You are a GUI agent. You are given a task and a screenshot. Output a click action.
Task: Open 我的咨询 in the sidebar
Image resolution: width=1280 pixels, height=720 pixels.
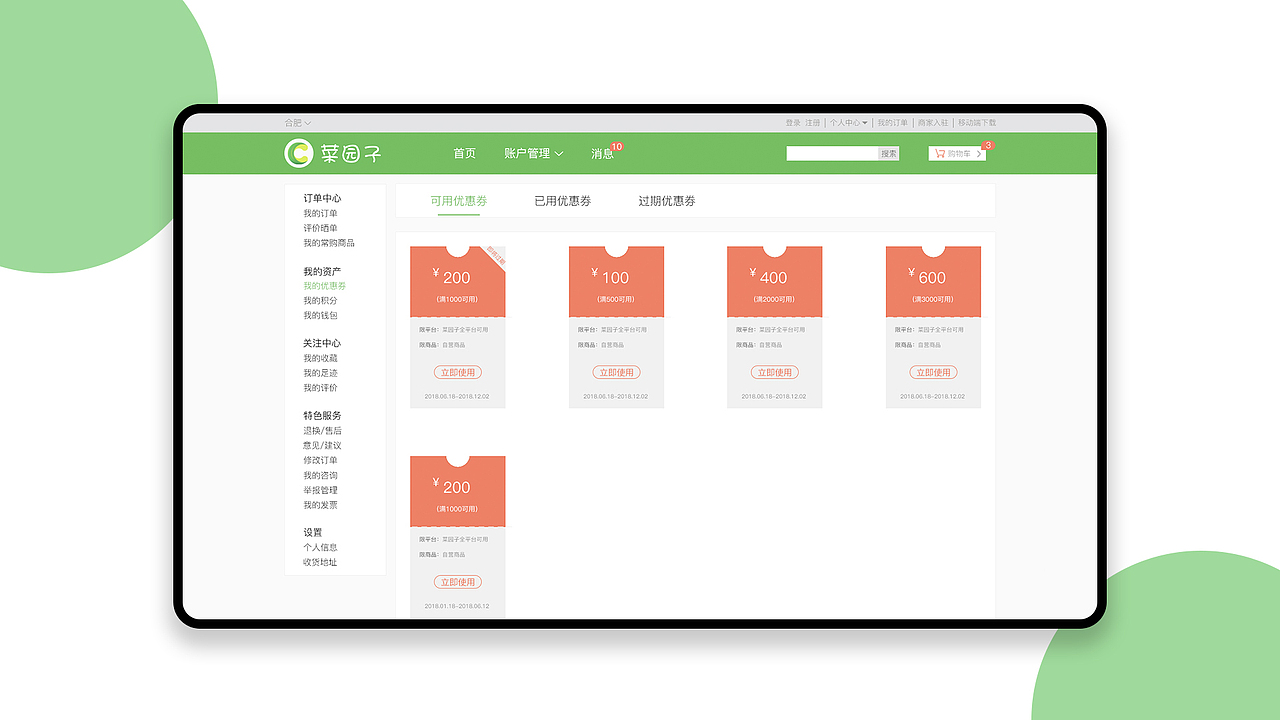pos(321,476)
